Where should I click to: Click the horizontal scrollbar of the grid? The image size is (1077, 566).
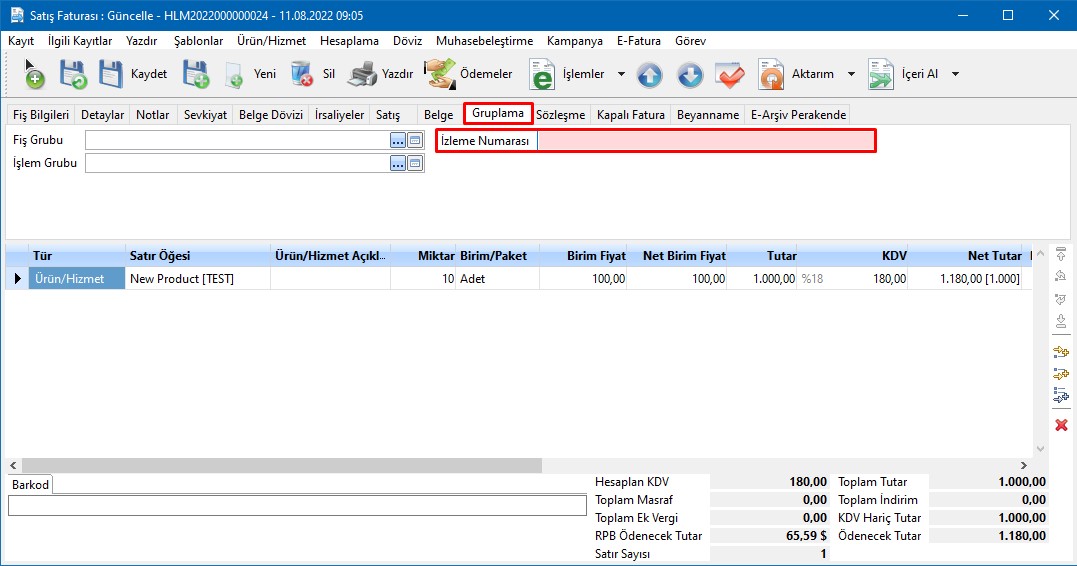coord(280,466)
